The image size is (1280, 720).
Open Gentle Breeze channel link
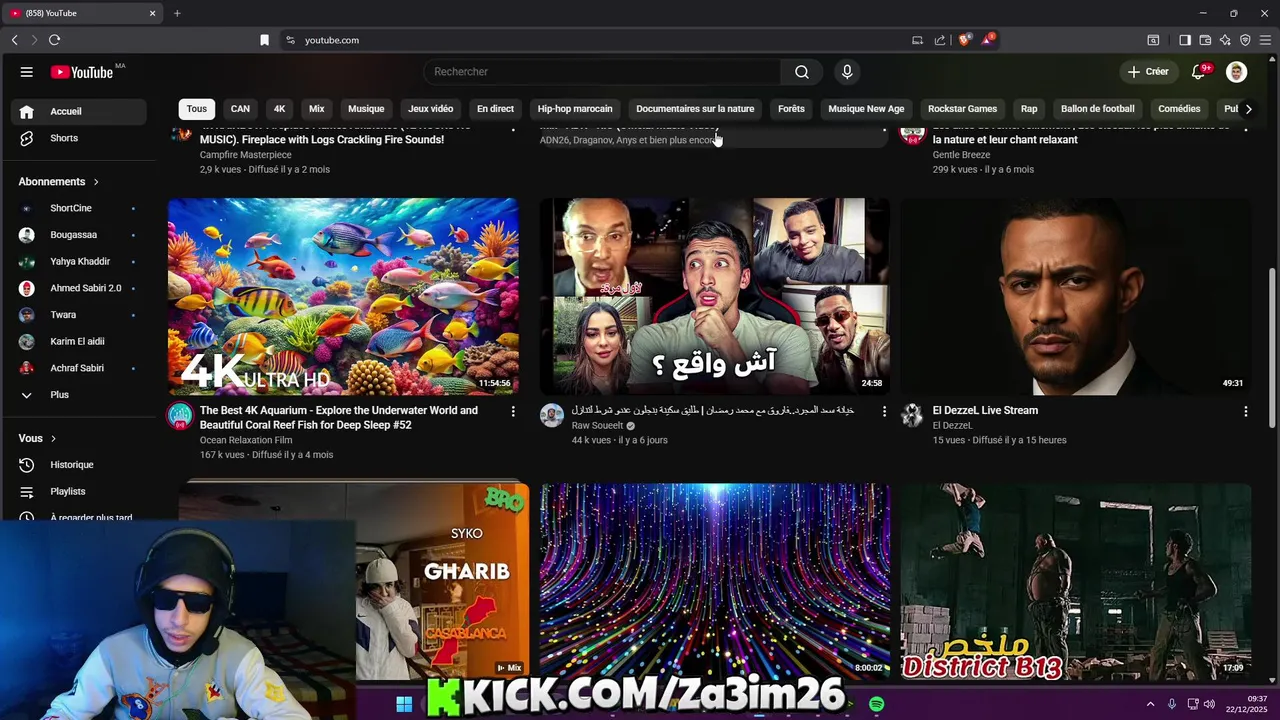(961, 155)
